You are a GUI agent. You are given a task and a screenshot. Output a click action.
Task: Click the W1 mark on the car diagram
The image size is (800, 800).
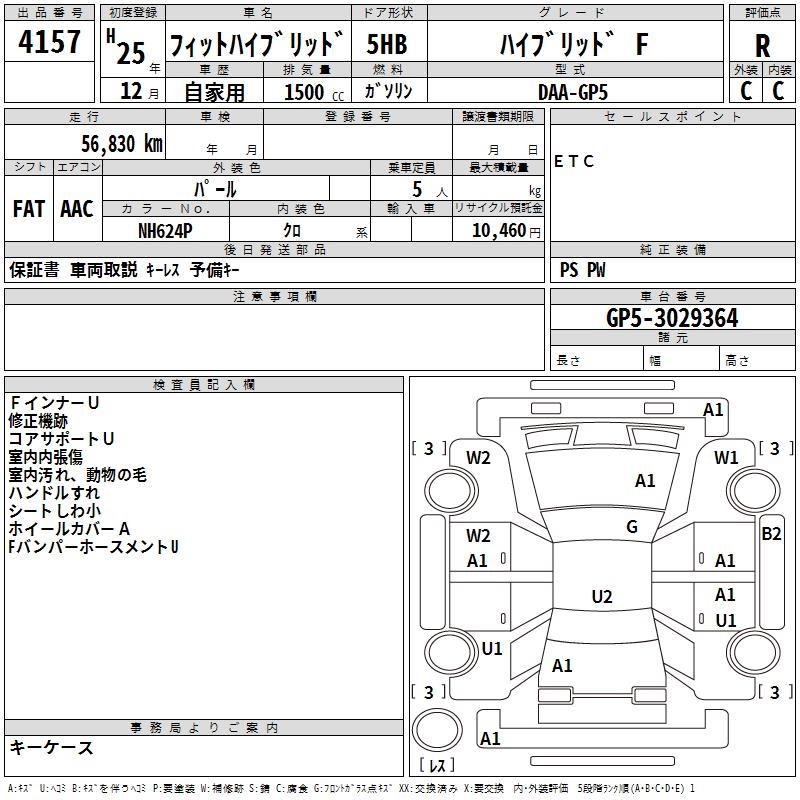(x=726, y=458)
